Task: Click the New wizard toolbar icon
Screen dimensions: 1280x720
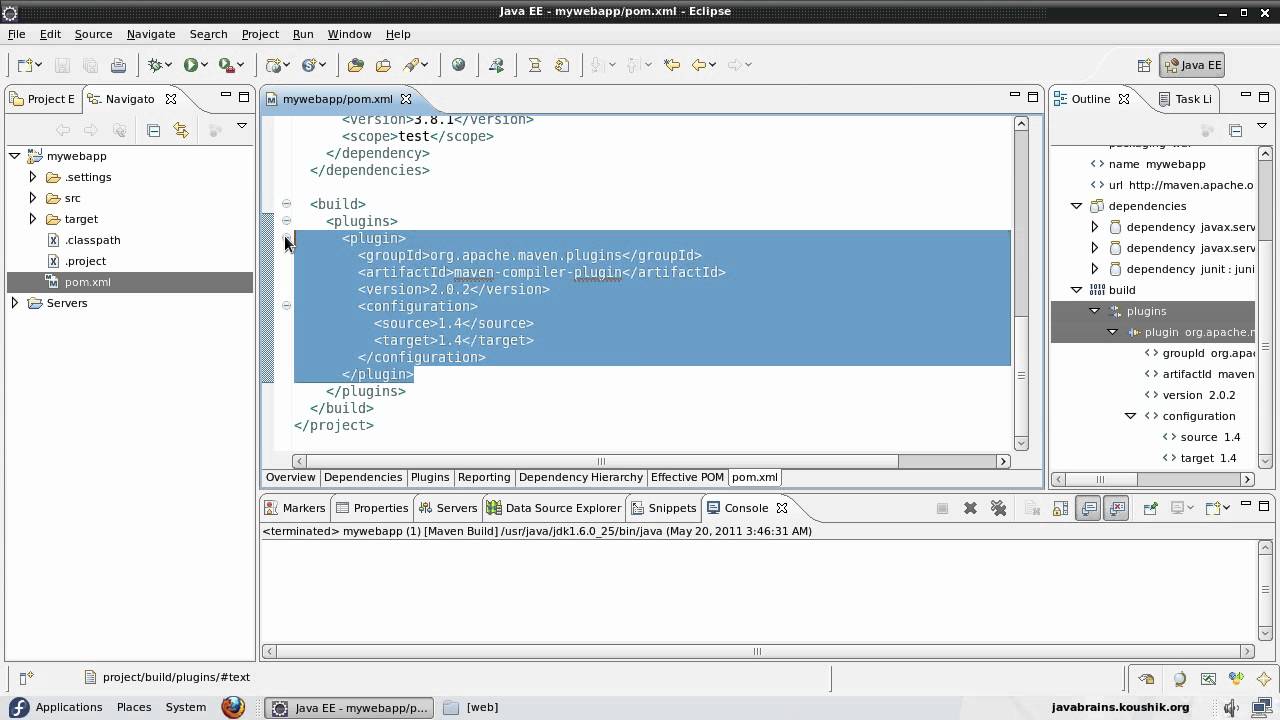Action: tap(25, 65)
